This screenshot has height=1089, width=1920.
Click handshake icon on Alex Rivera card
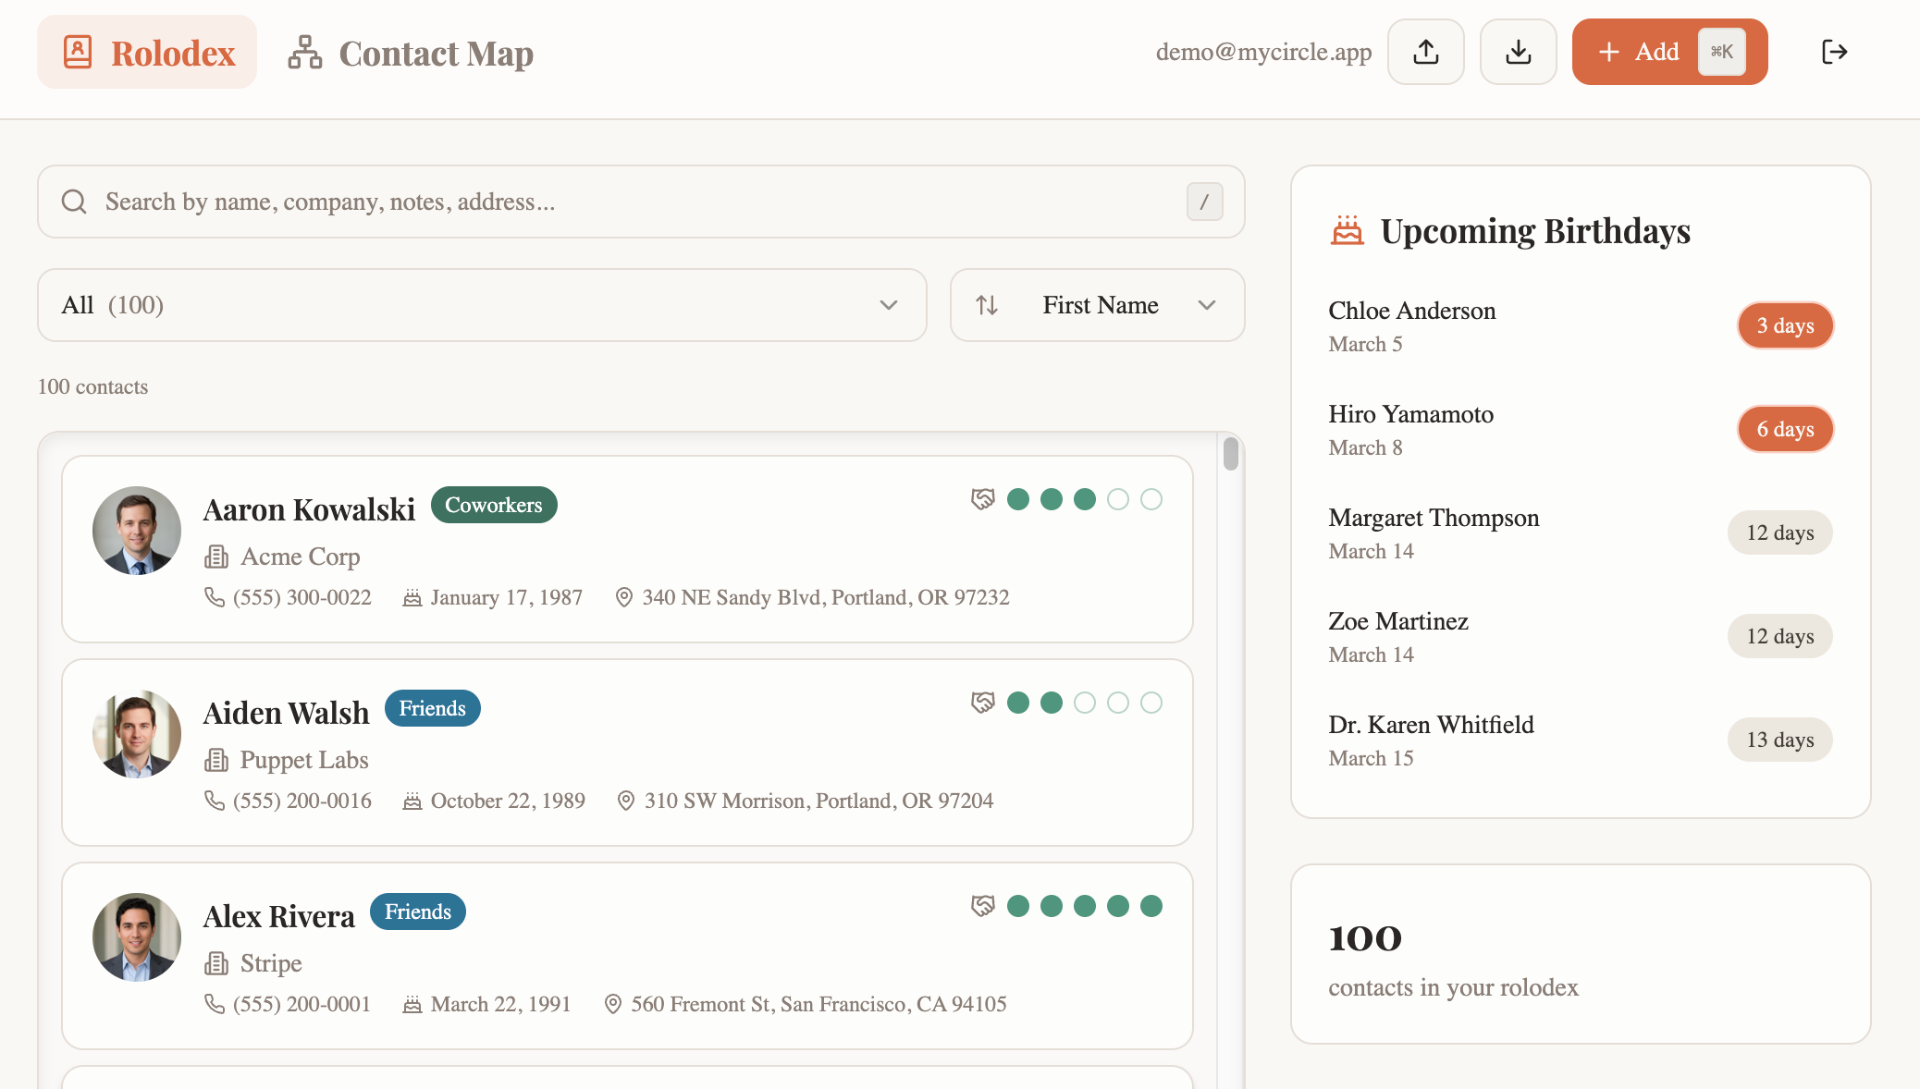(982, 906)
